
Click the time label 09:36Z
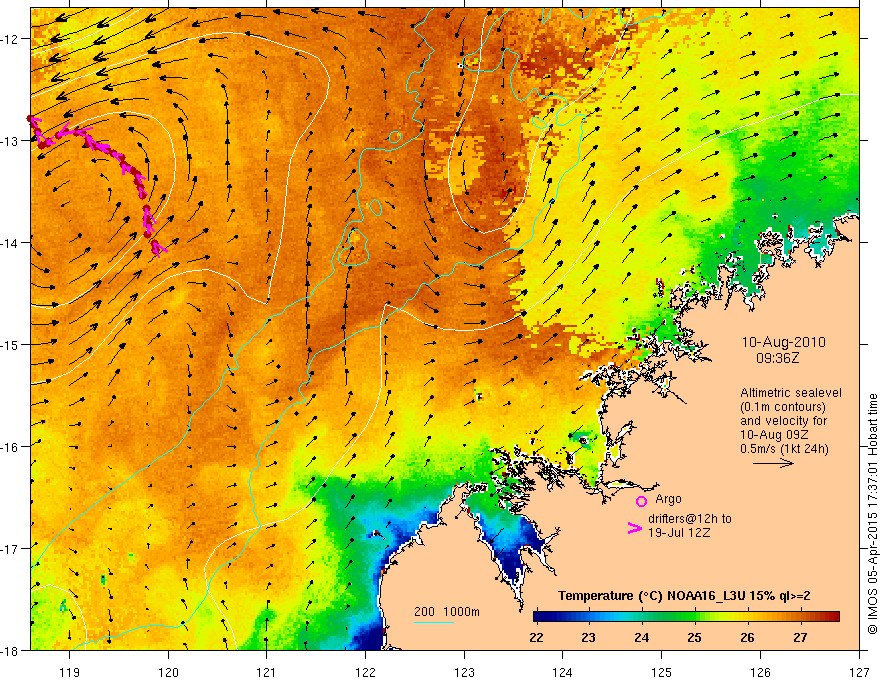click(777, 358)
